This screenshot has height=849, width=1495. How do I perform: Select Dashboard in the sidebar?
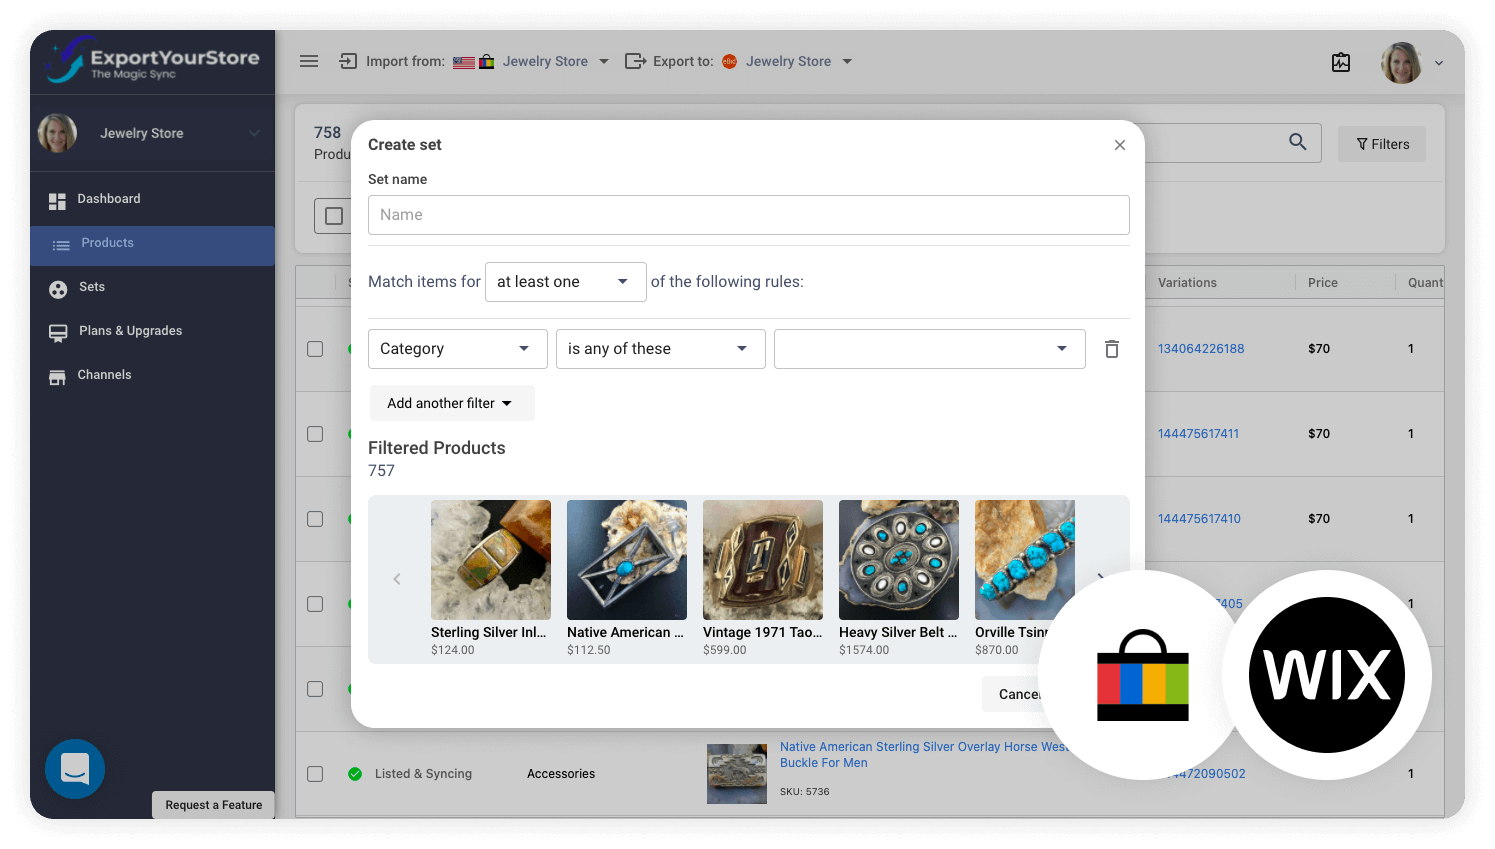tap(107, 198)
